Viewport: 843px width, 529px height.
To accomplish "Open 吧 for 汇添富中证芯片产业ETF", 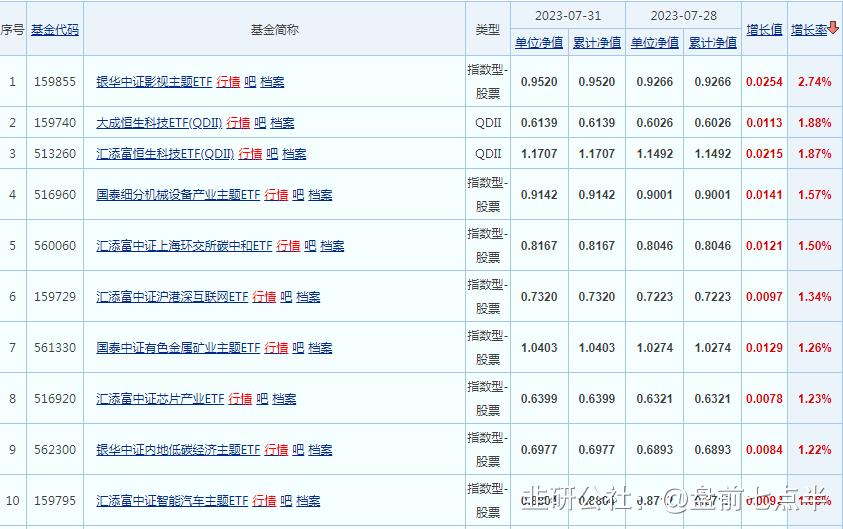I will click(x=262, y=399).
